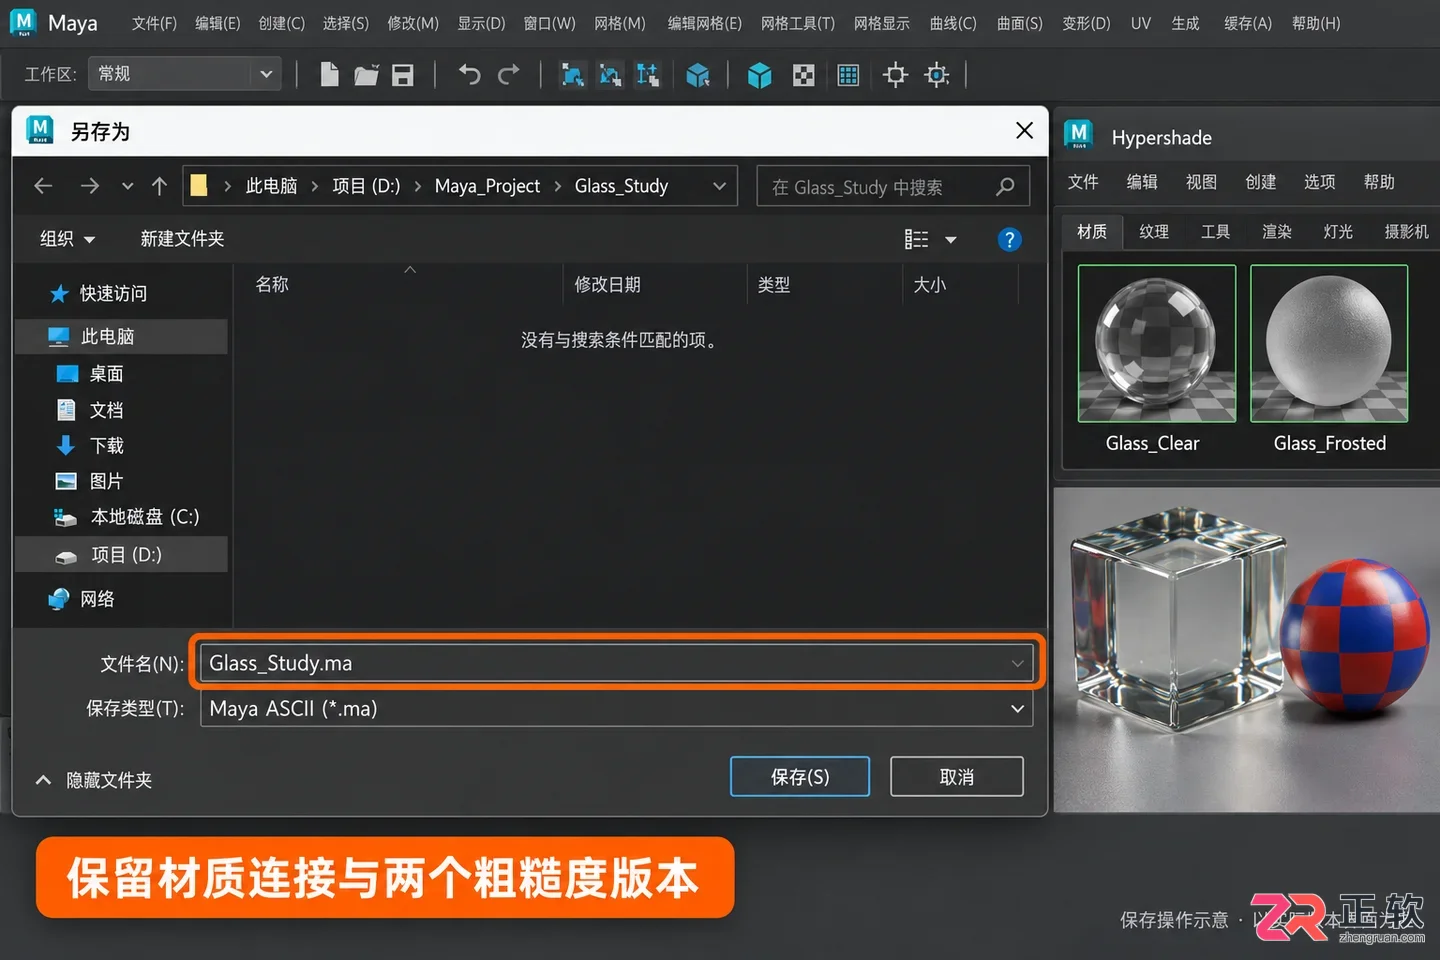Switch to Hypershade 纹理 tab

tap(1154, 232)
